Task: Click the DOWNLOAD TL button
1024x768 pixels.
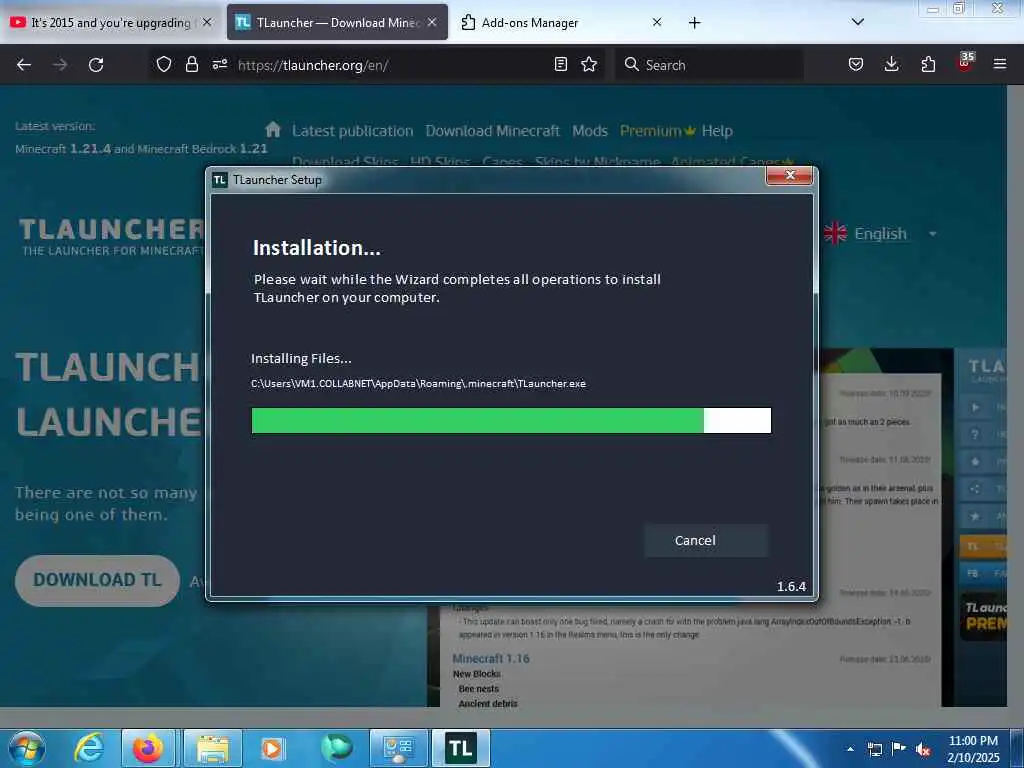Action: (97, 581)
